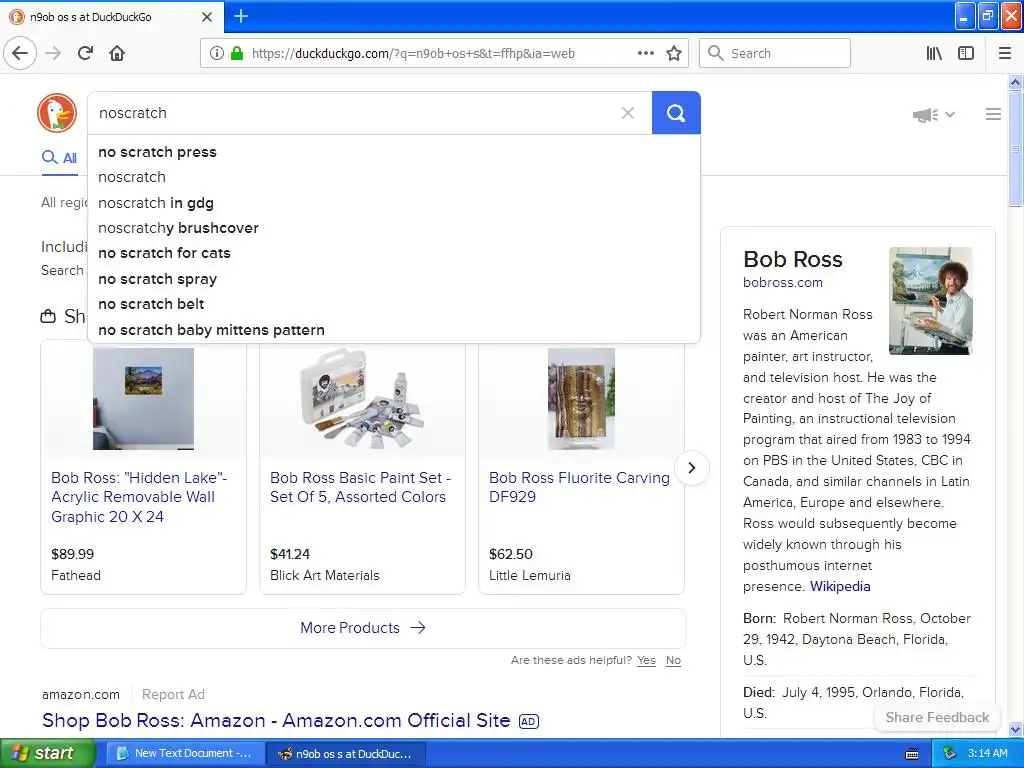Screen dimensions: 1024x768
Task: Select the All results tab
Action: (59, 158)
